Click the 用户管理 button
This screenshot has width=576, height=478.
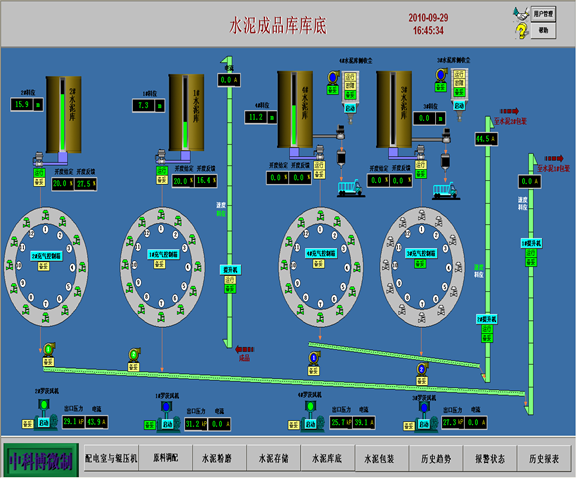[543, 14]
